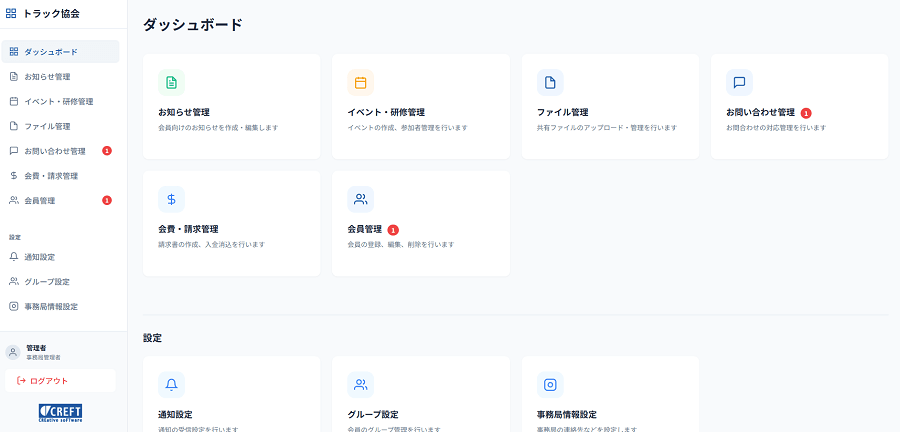Viewport: 900px width, 432px height.
Task: Go to イベント・研修管理 in the sidebar
Action: 60,101
